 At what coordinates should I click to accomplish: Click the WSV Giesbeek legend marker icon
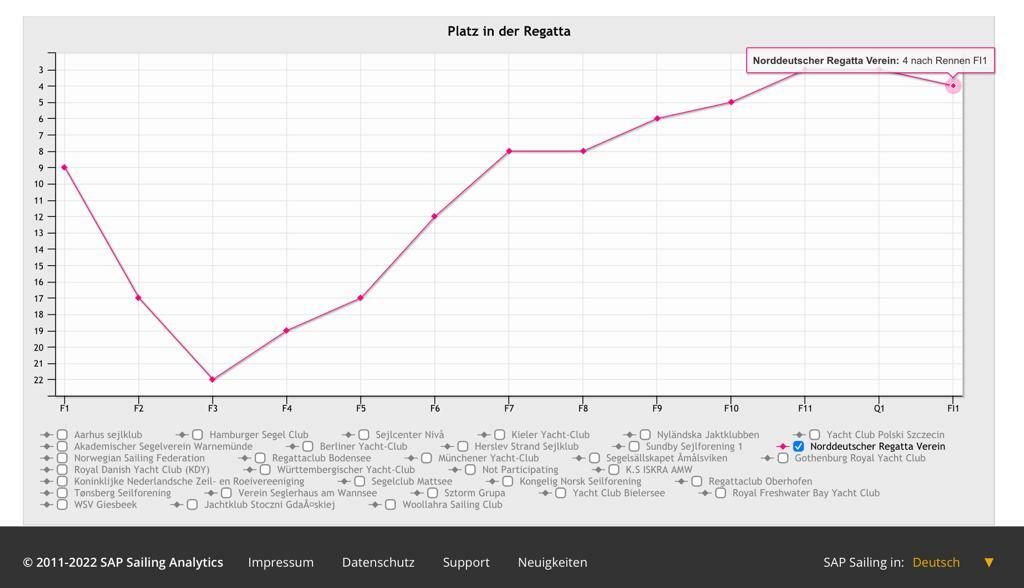[x=46, y=505]
